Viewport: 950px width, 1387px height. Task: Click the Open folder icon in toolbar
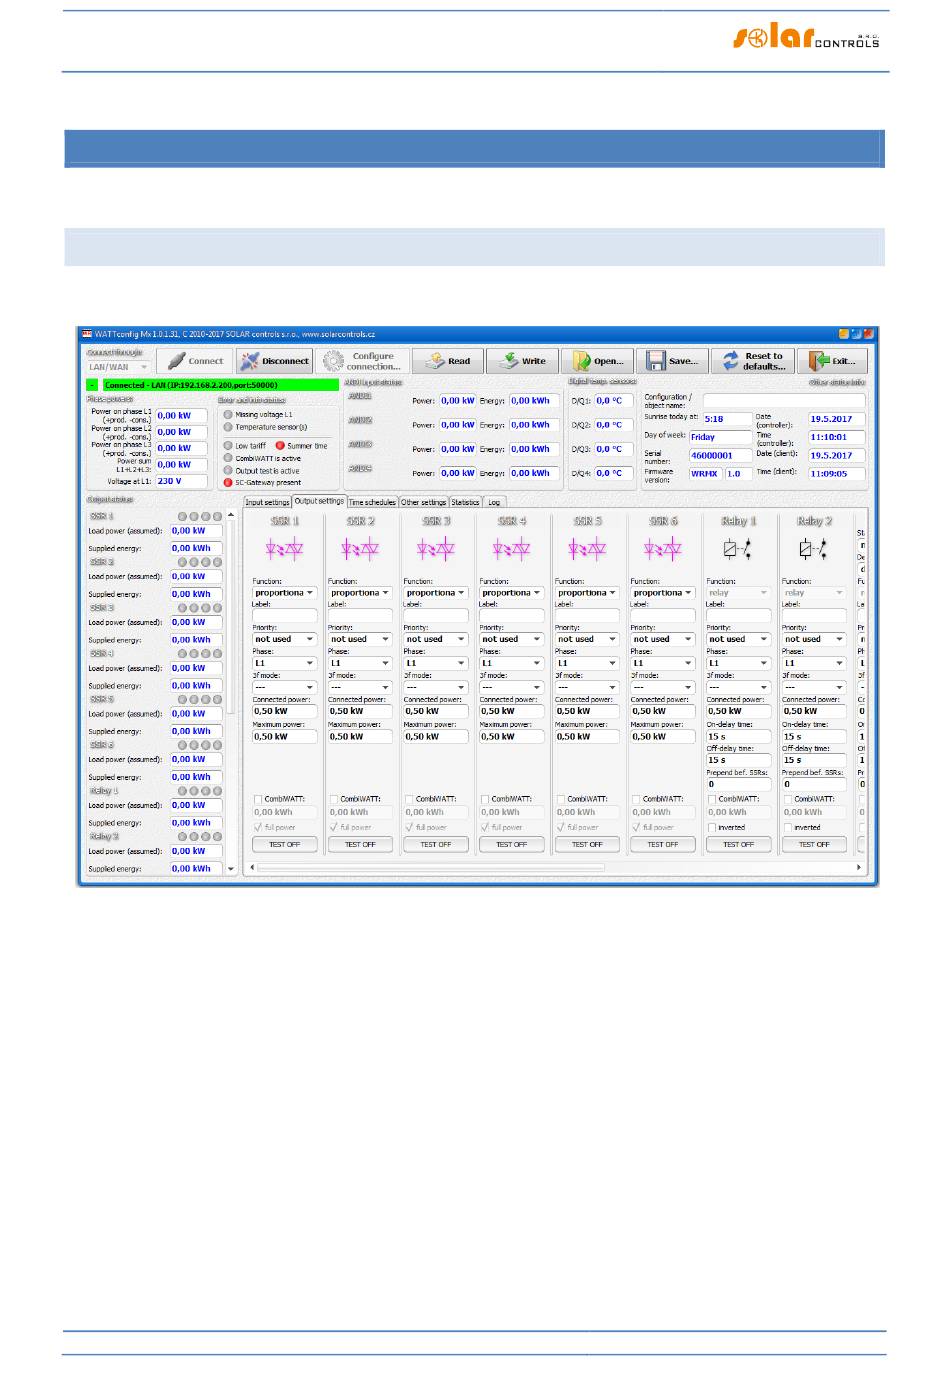[x=582, y=361]
